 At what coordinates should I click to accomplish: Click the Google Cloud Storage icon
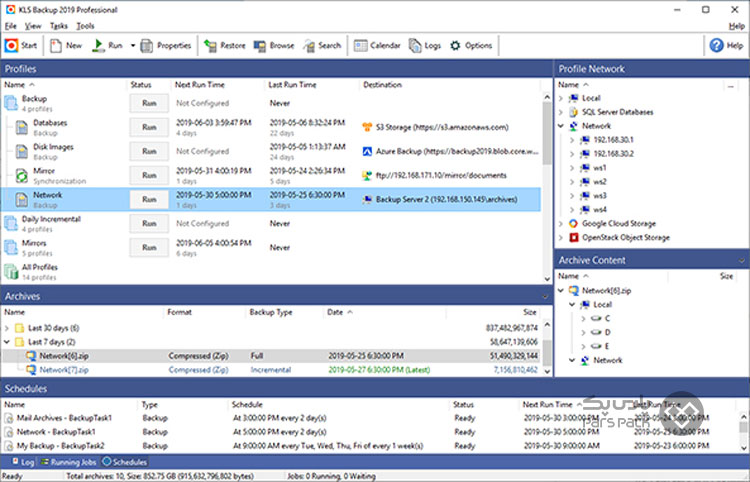574,223
